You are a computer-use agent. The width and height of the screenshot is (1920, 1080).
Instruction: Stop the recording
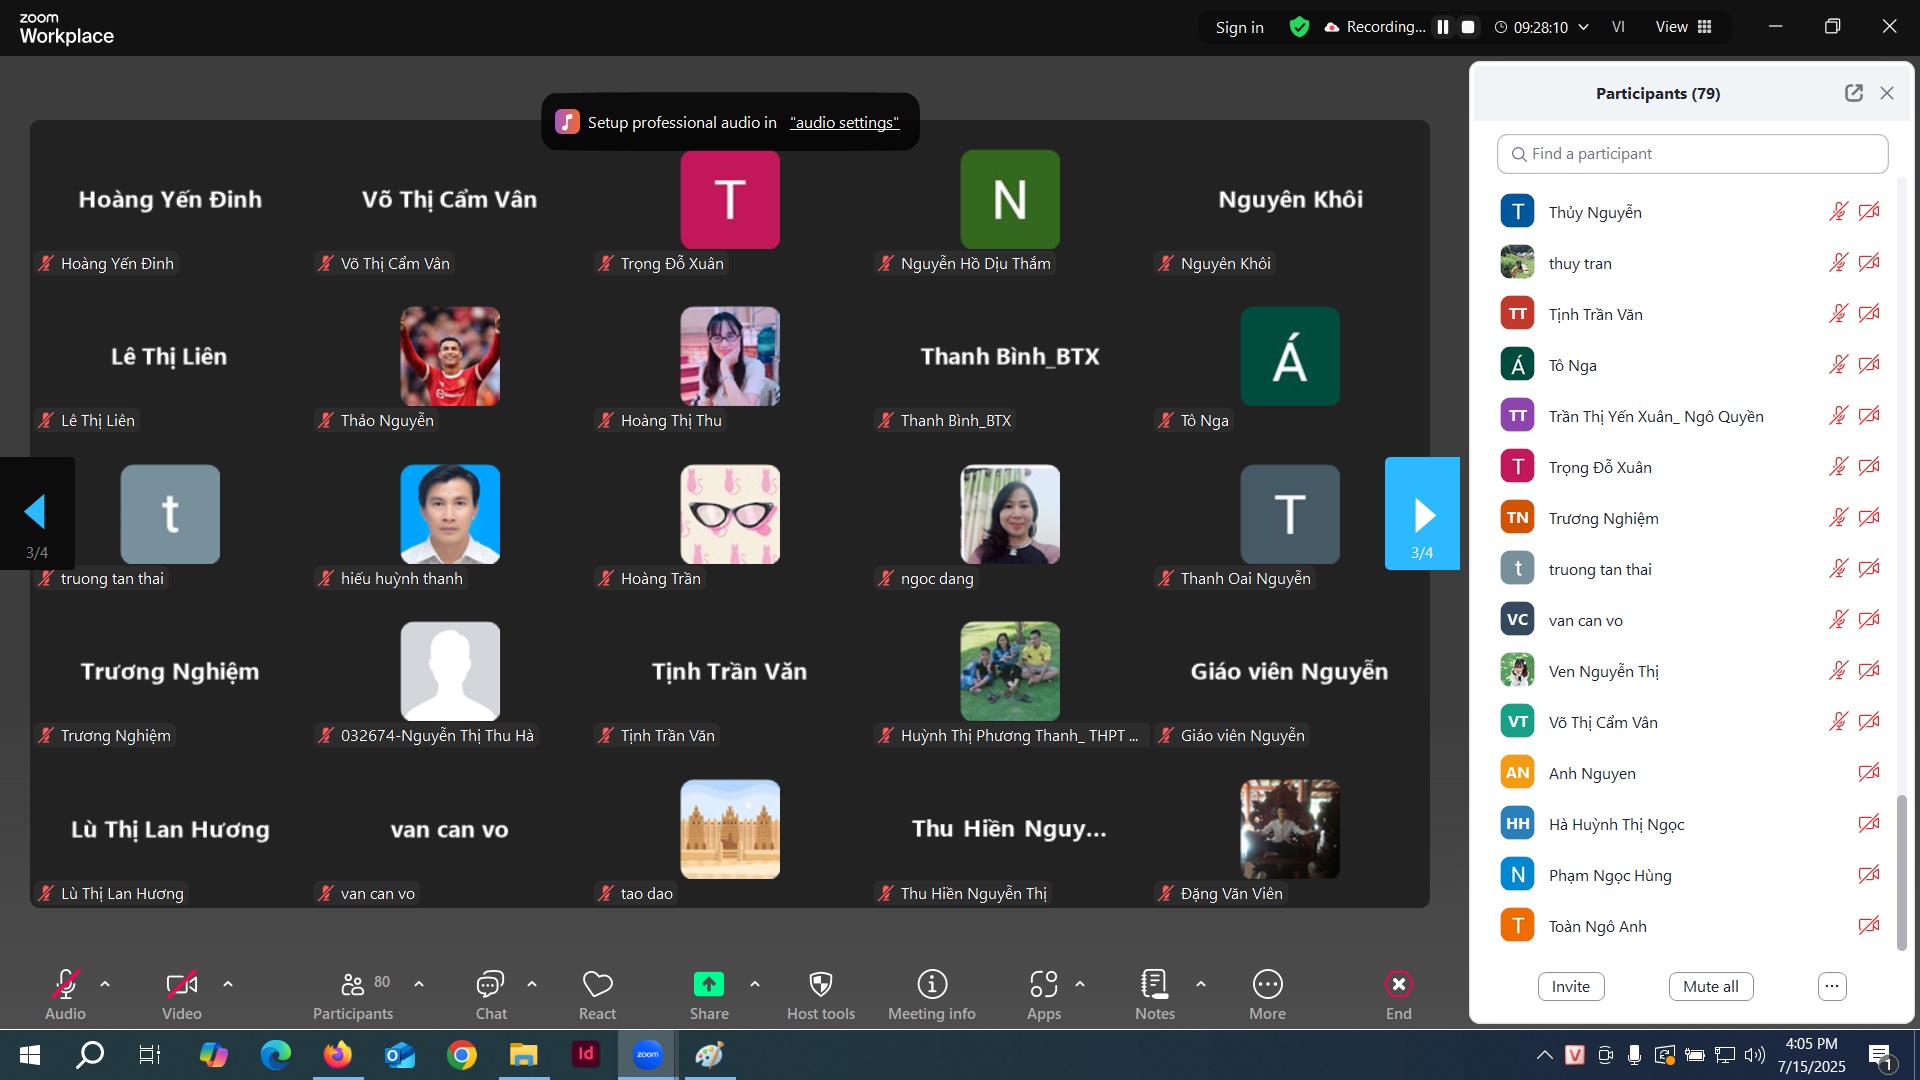point(1468,27)
